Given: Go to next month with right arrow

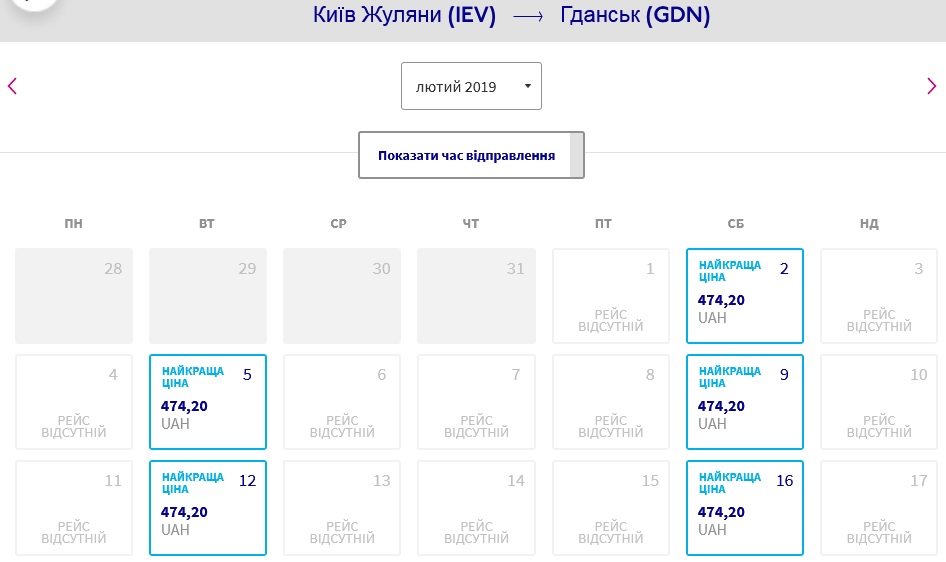Looking at the screenshot, I should [932, 86].
